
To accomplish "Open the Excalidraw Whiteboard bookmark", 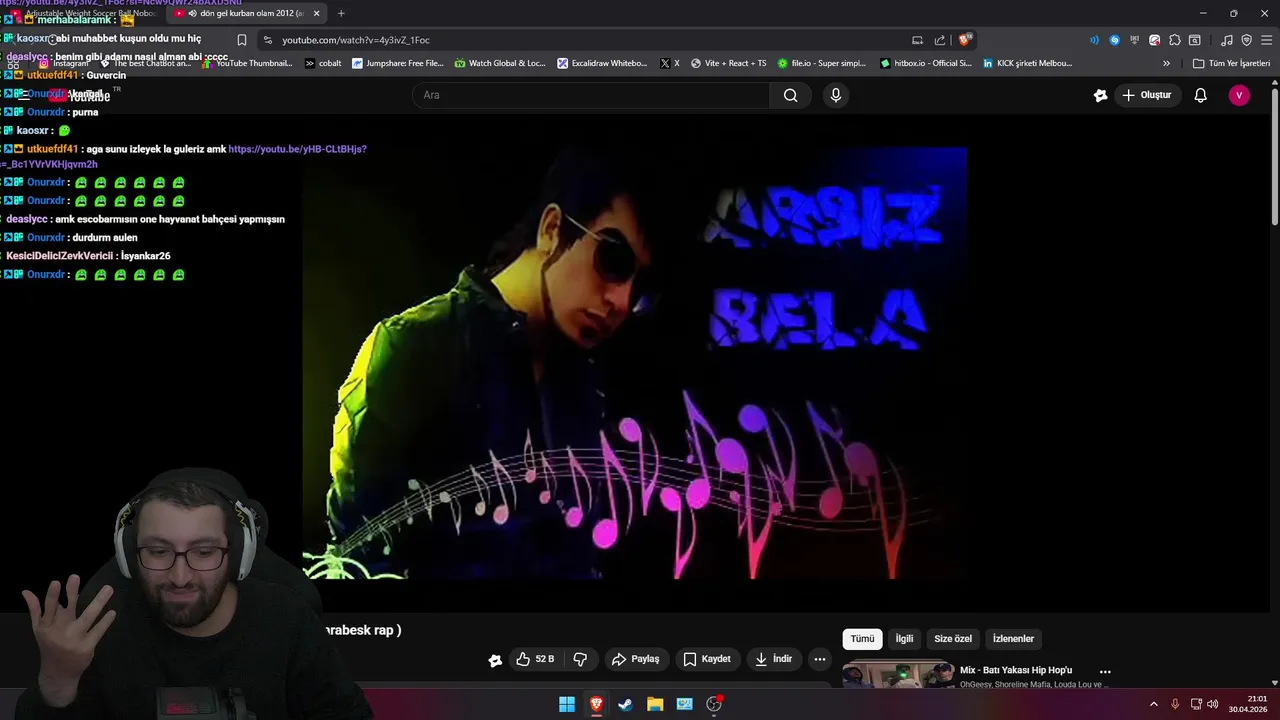I will click(603, 63).
